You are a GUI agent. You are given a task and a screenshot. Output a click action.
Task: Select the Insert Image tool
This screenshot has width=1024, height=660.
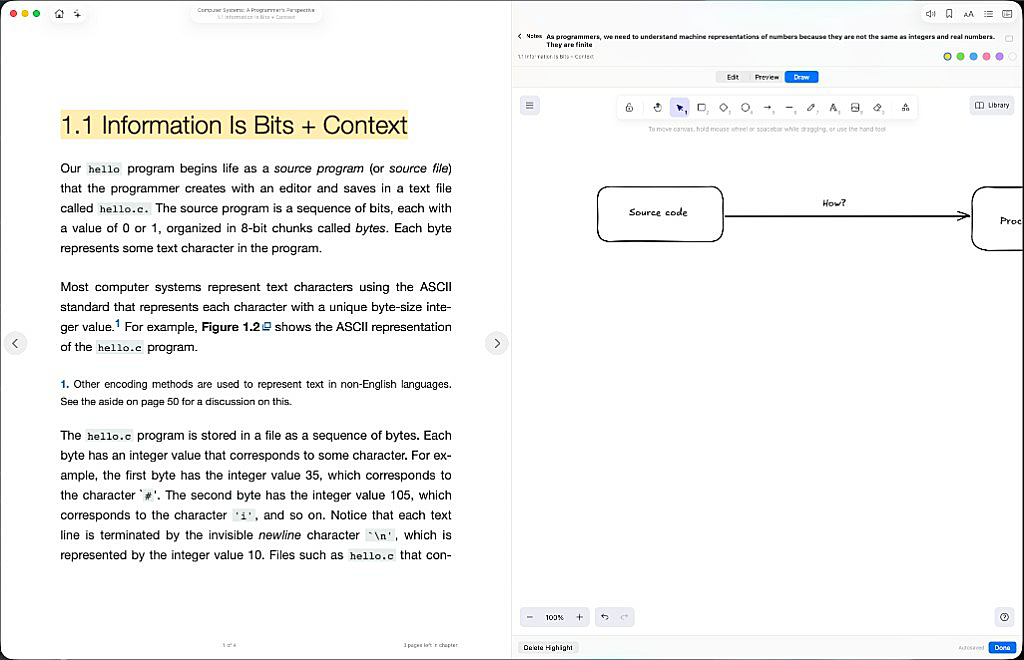(855, 108)
